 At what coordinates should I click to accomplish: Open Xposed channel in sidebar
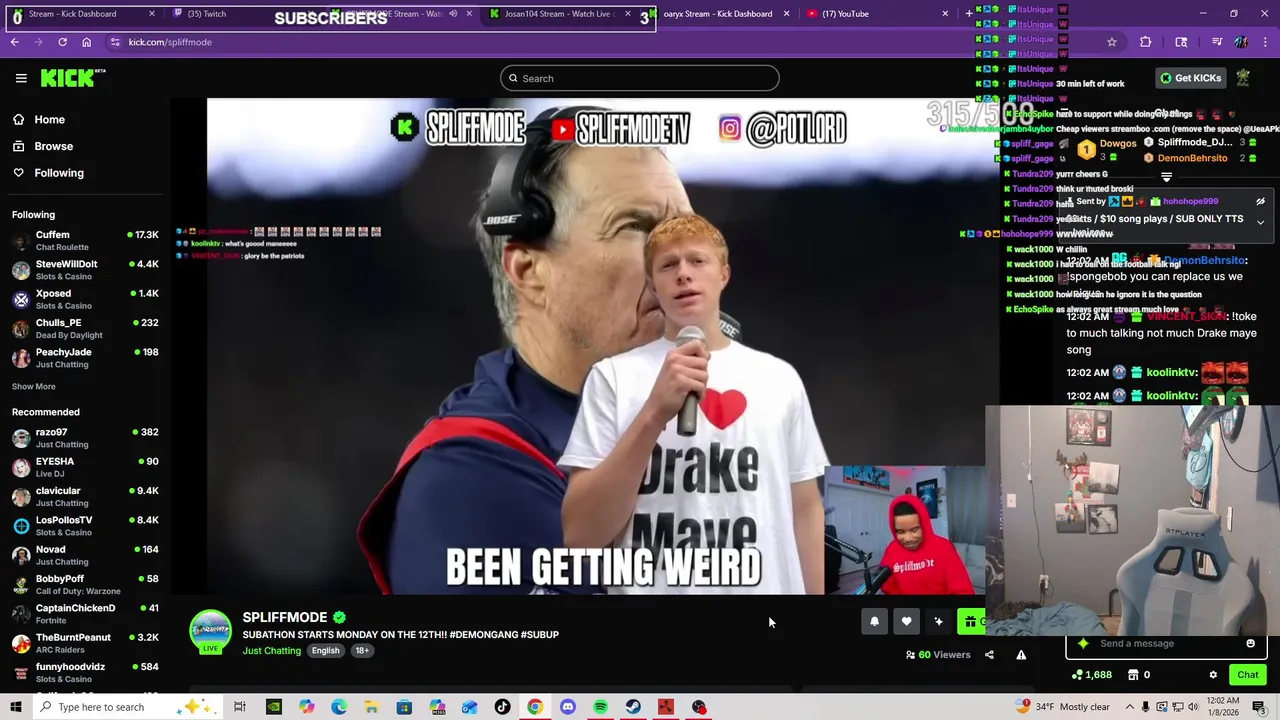[85, 299]
